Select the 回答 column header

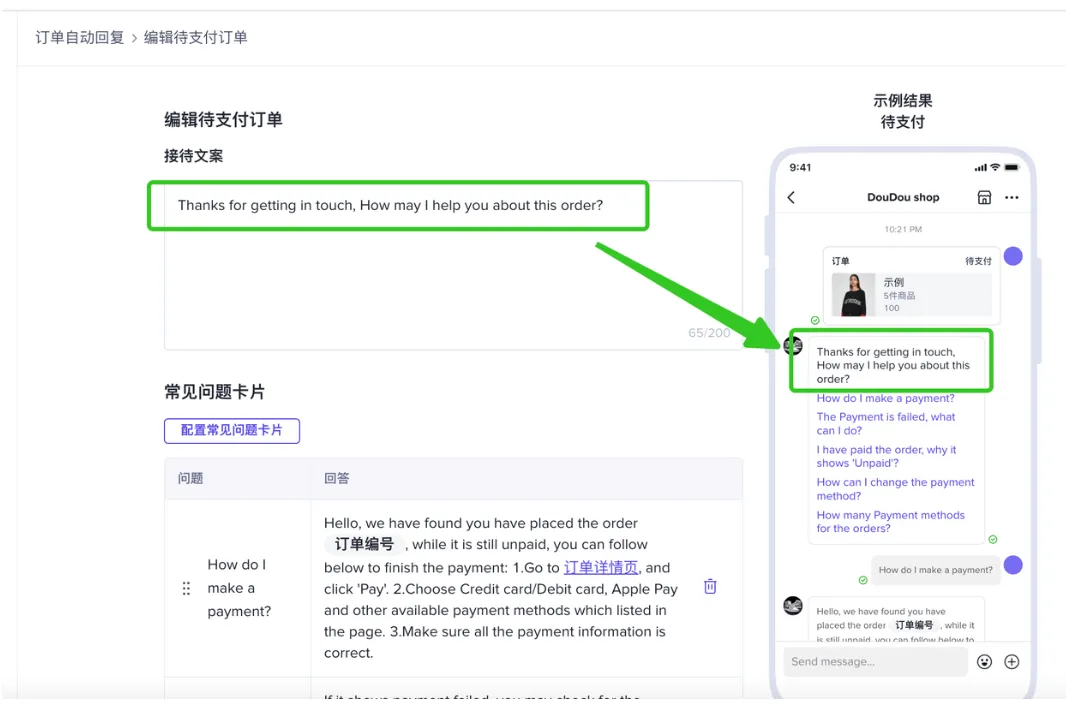(337, 478)
